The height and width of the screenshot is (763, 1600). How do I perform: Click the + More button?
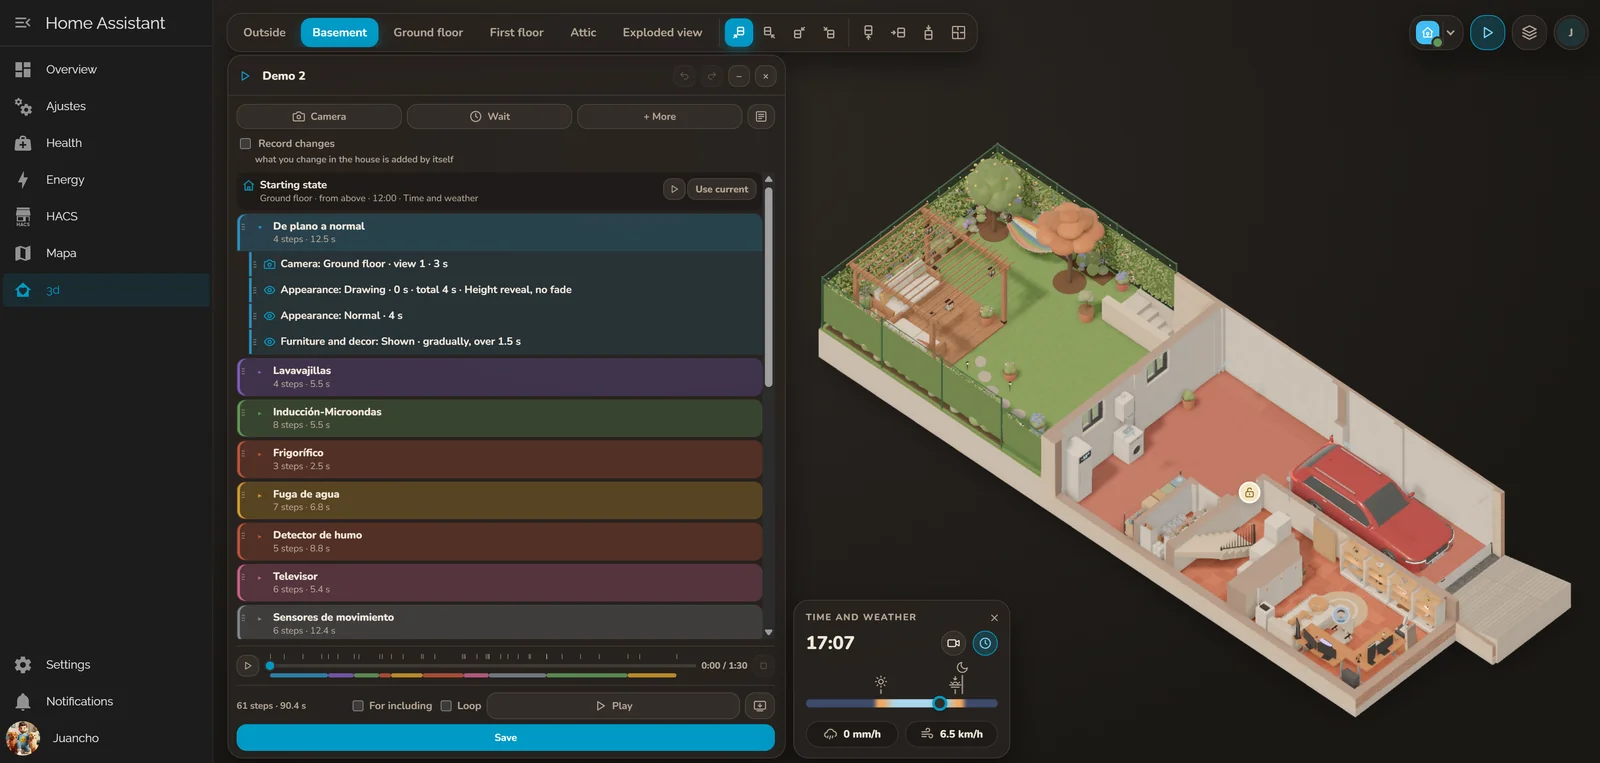659,117
